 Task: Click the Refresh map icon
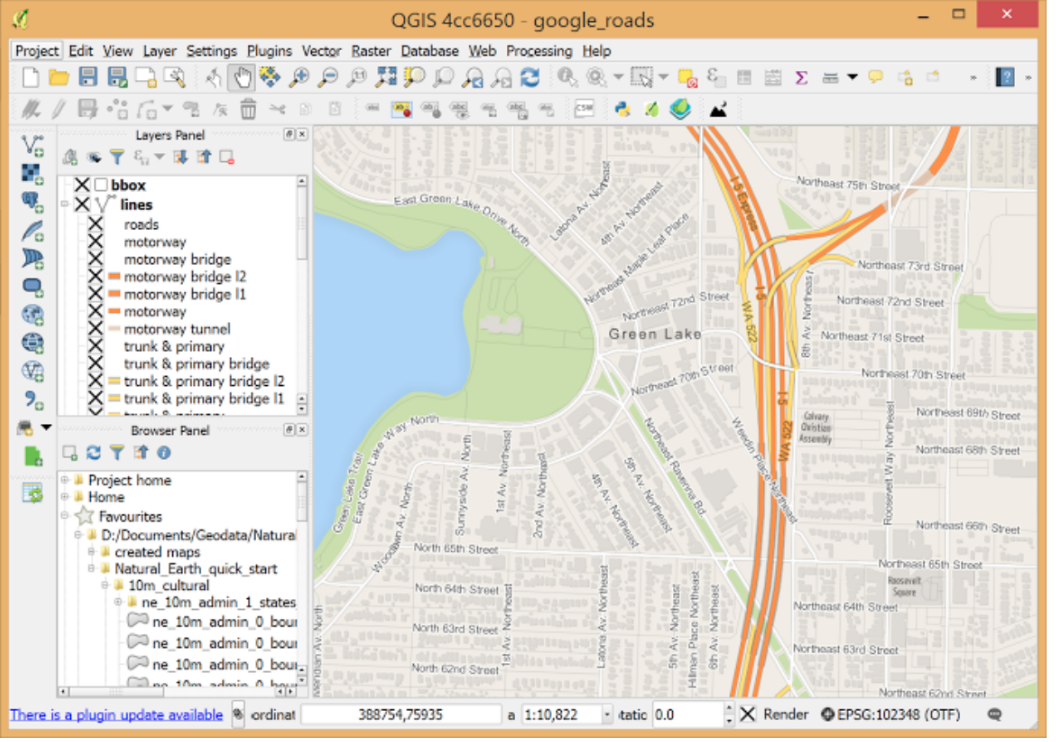(x=530, y=77)
